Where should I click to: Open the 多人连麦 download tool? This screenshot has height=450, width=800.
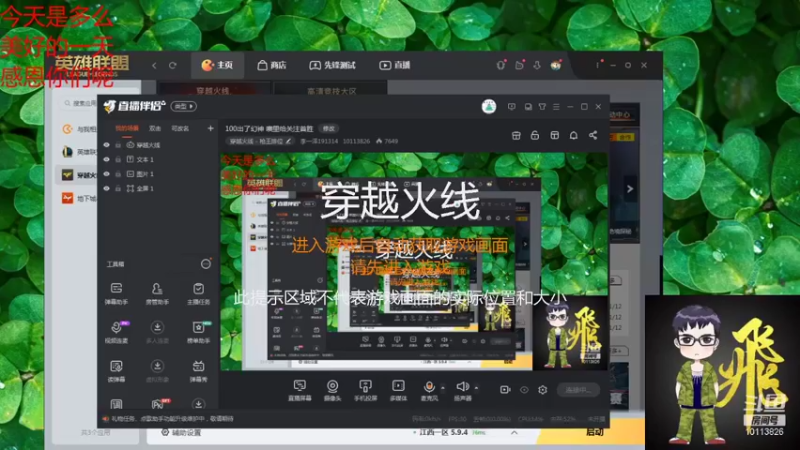(x=157, y=332)
